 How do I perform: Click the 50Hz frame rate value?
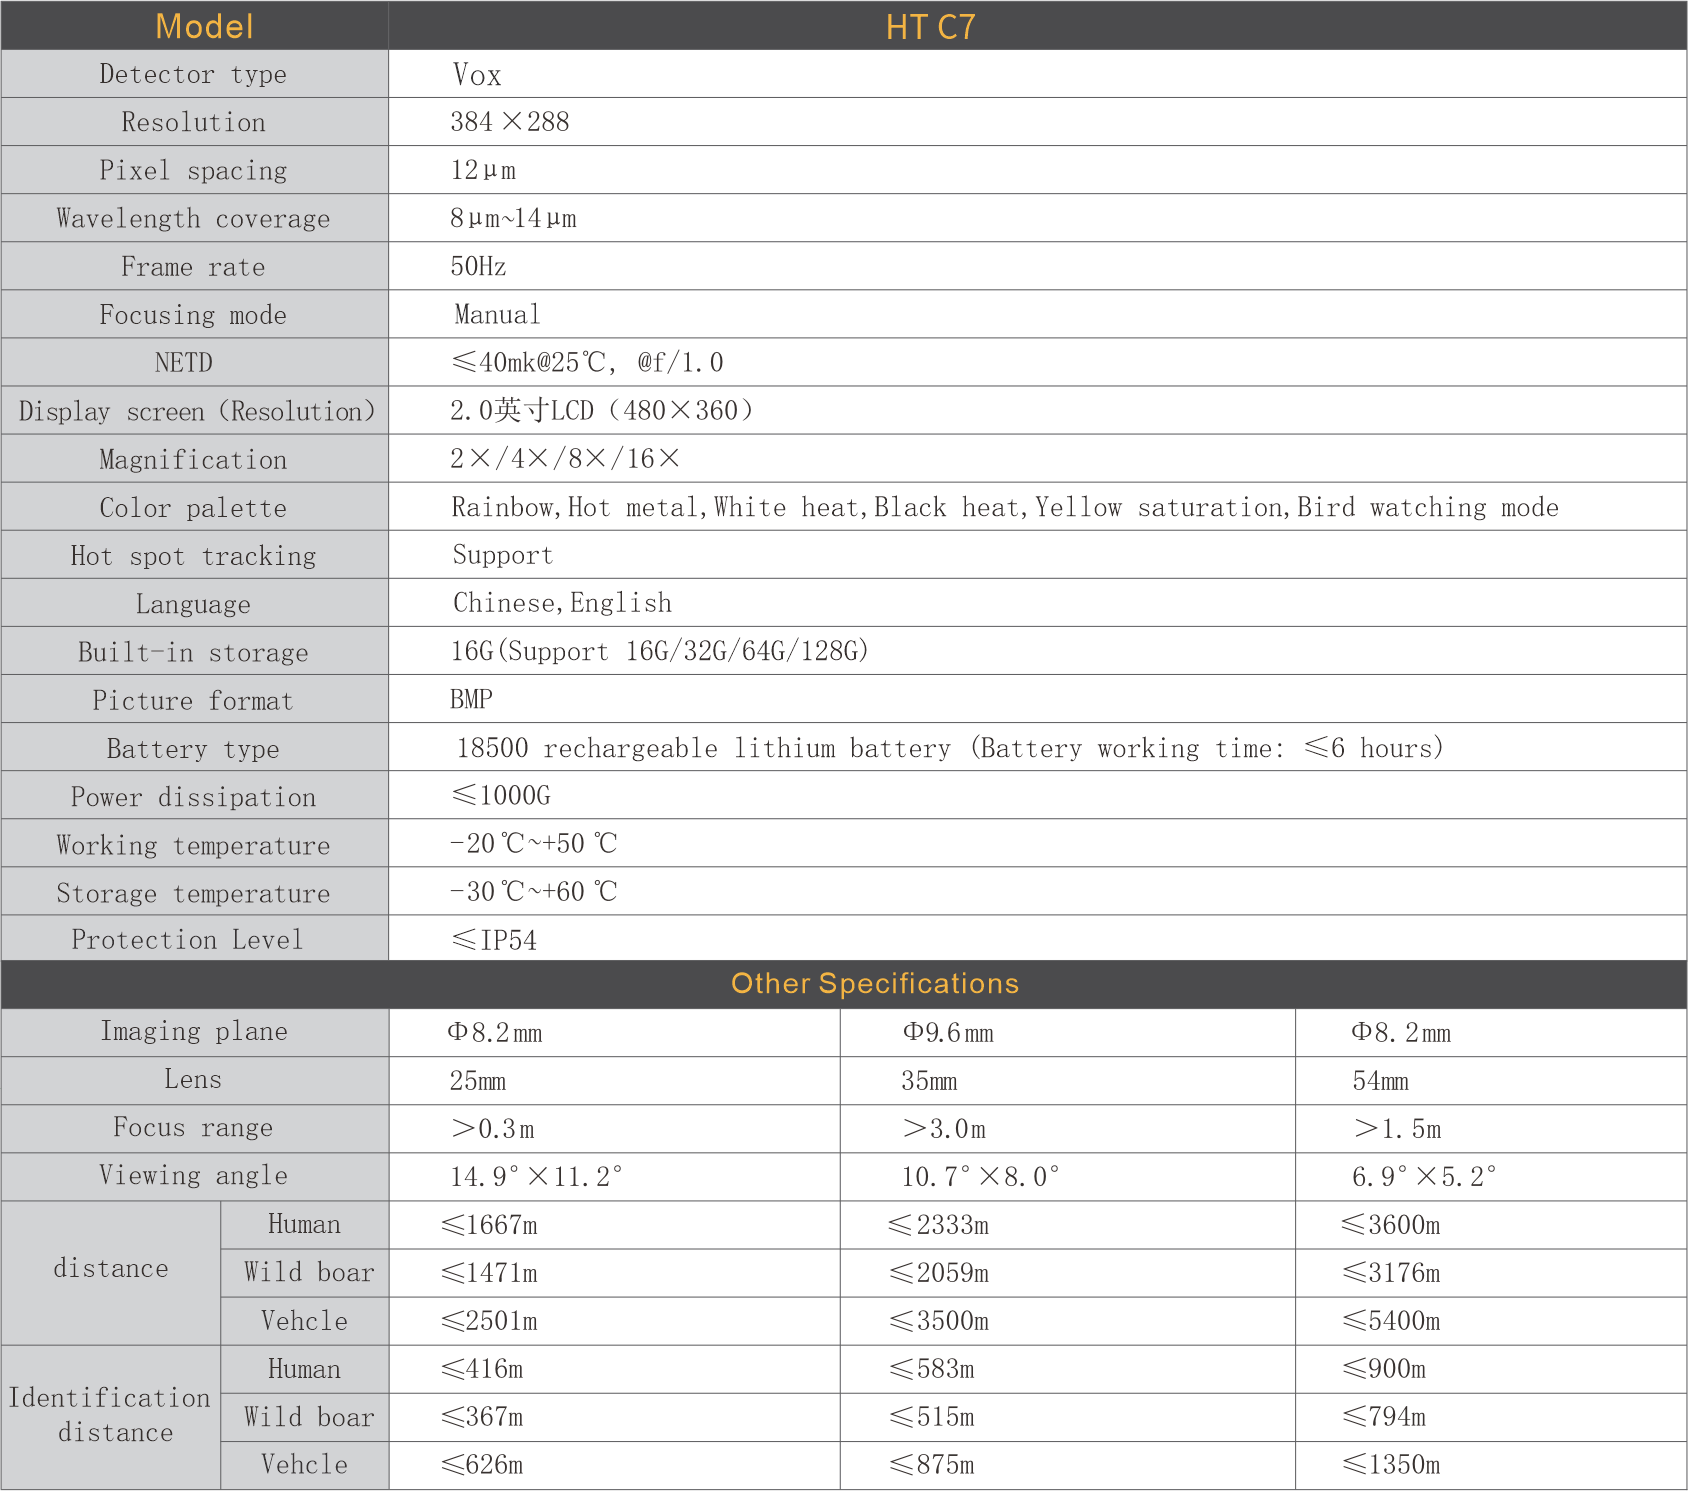coord(478,267)
